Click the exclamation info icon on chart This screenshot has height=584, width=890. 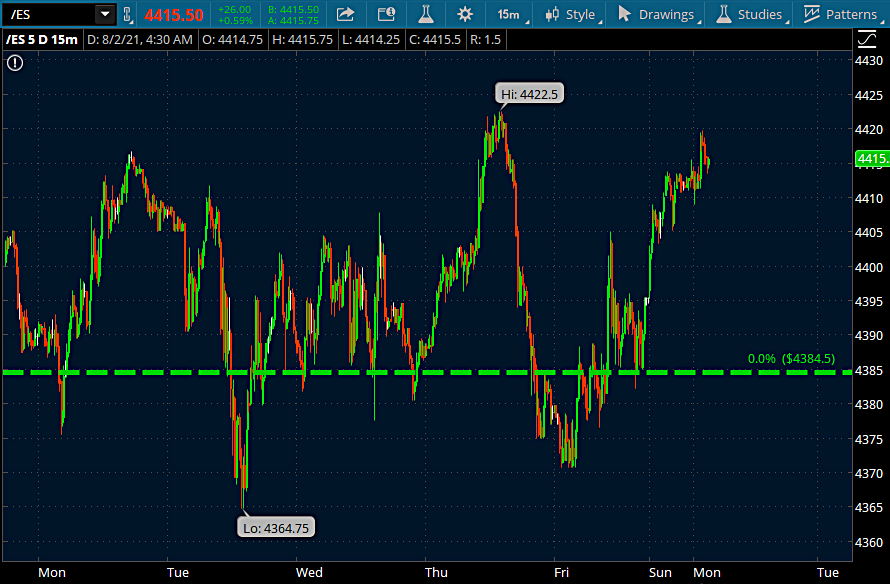pyautogui.click(x=15, y=62)
